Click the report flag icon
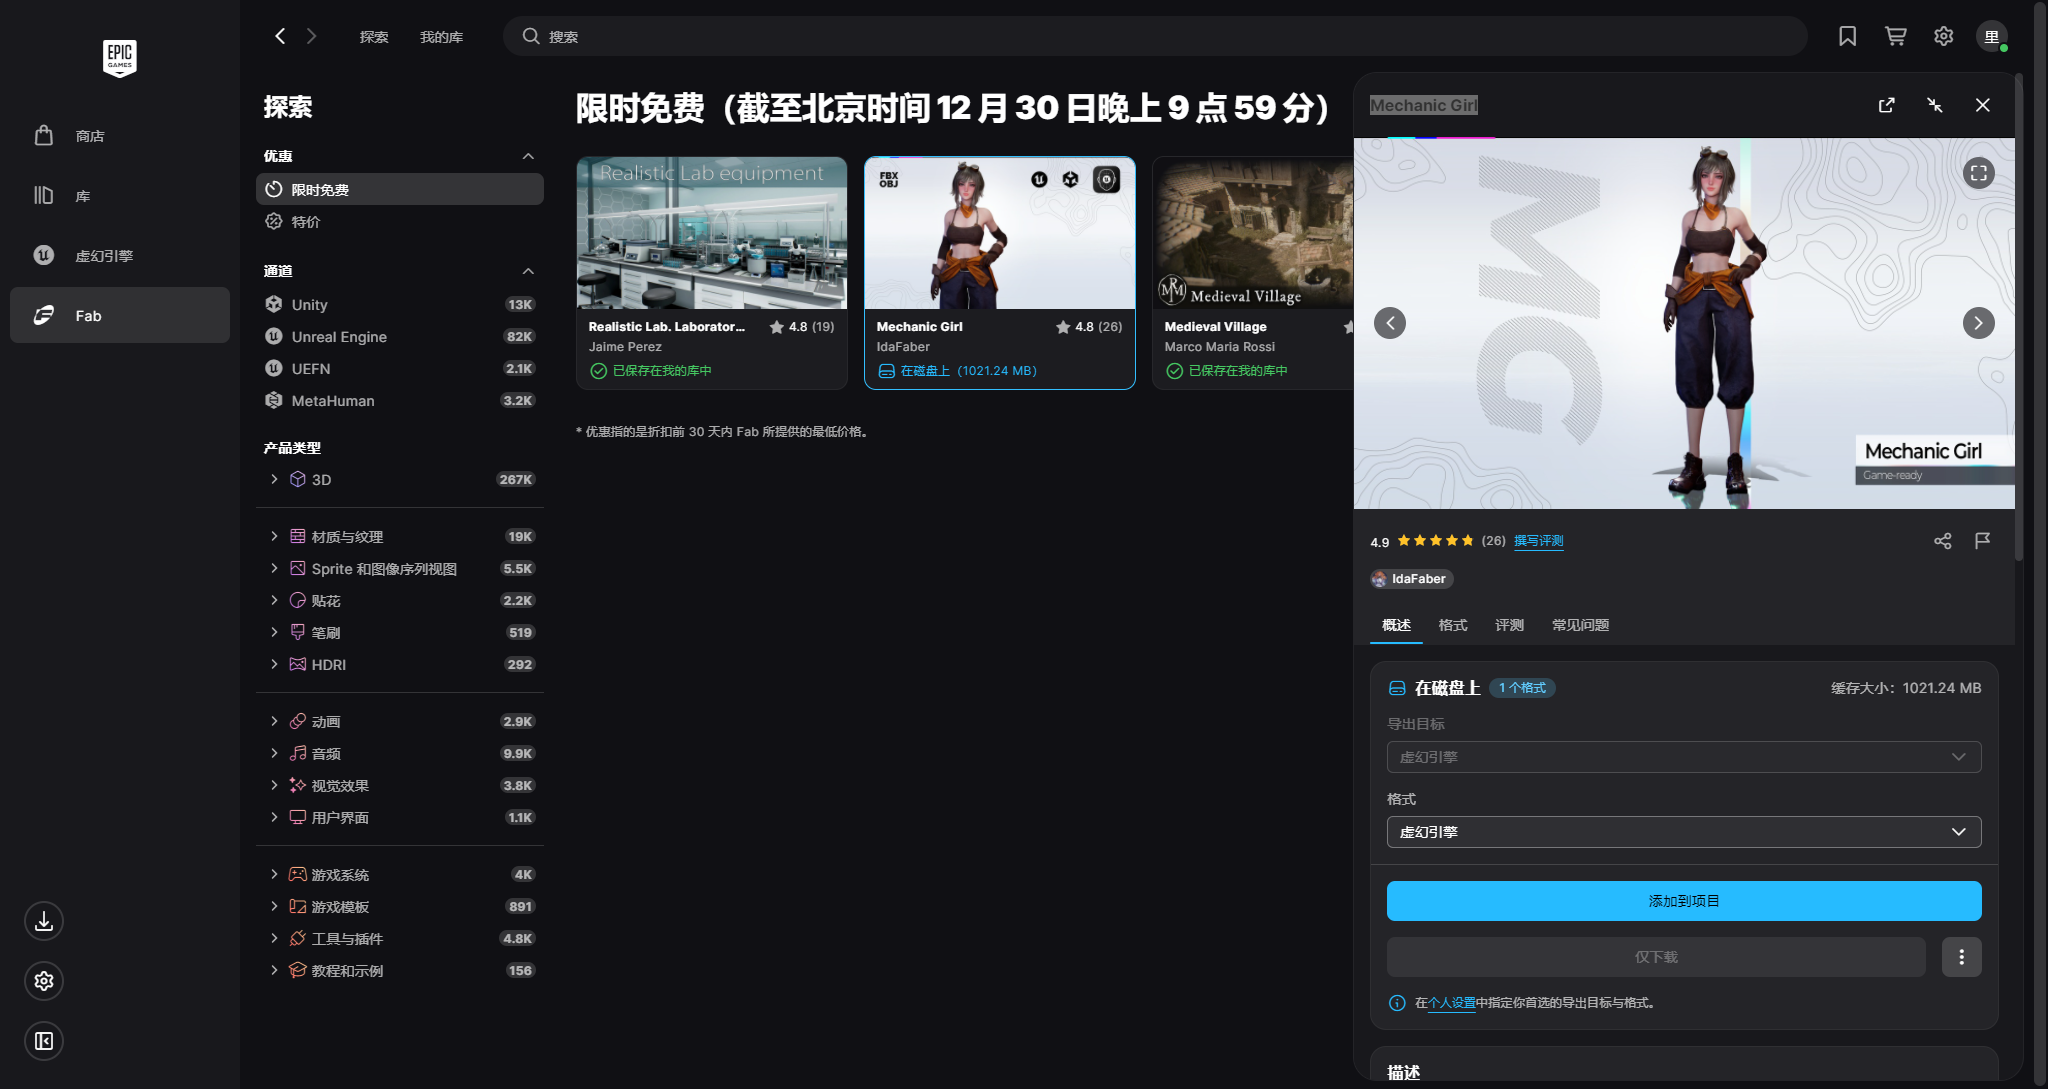Screen dimensions: 2048x1089 [1982, 541]
